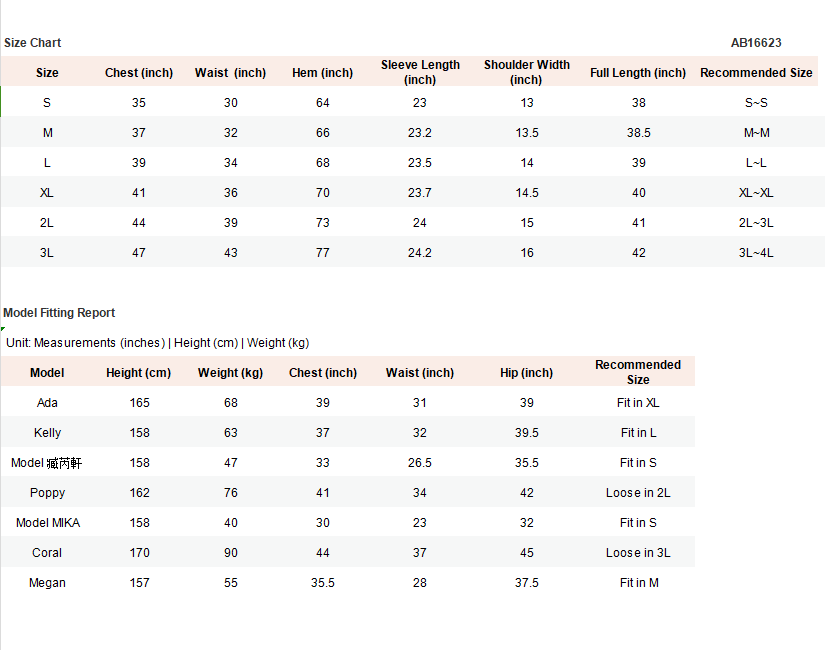Image resolution: width=825 pixels, height=650 pixels.
Task: Select the unit measurements note cell
Action: [157, 343]
